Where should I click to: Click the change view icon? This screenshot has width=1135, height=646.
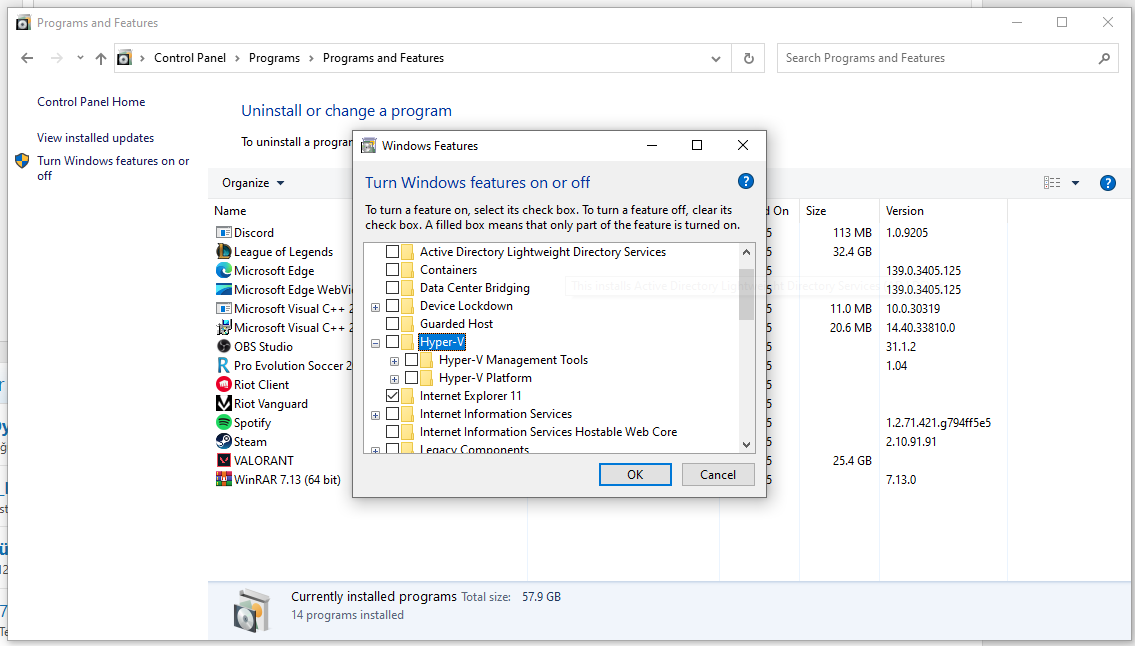point(1052,183)
